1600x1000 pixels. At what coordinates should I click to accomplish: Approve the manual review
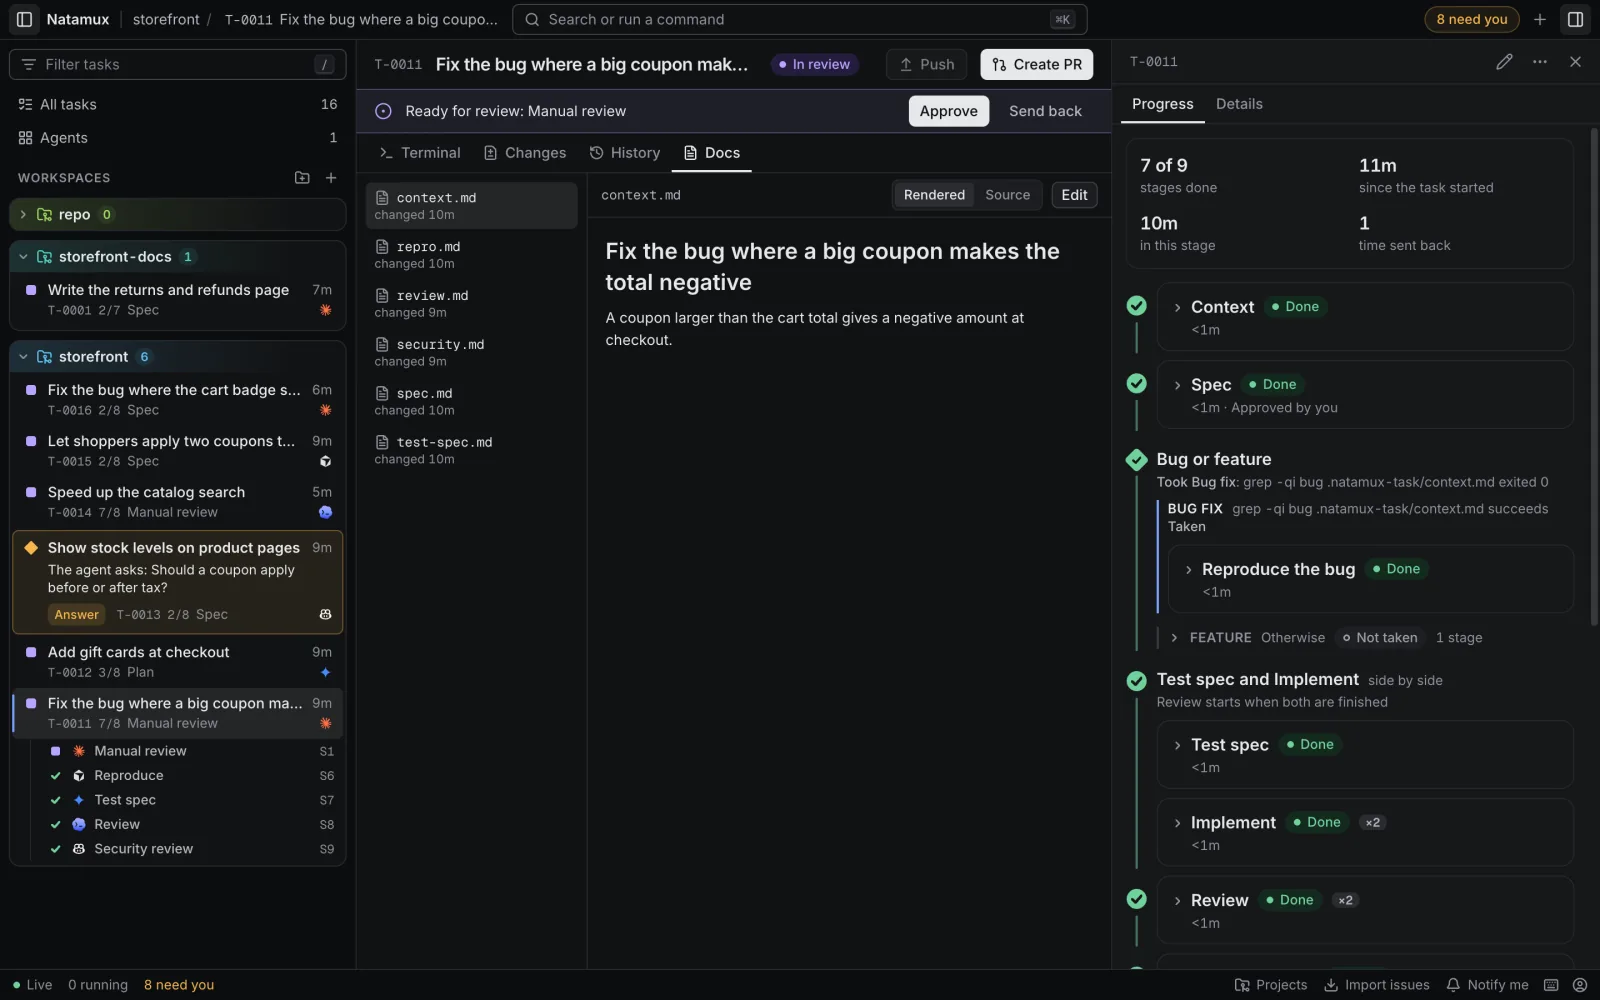(x=948, y=111)
